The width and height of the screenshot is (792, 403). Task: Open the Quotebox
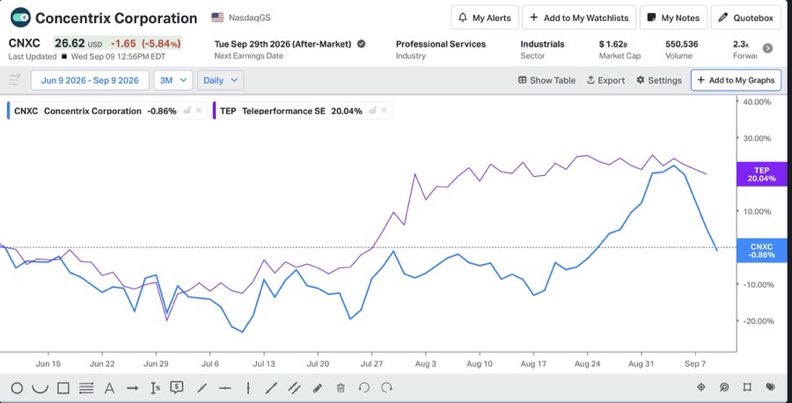[x=746, y=18]
